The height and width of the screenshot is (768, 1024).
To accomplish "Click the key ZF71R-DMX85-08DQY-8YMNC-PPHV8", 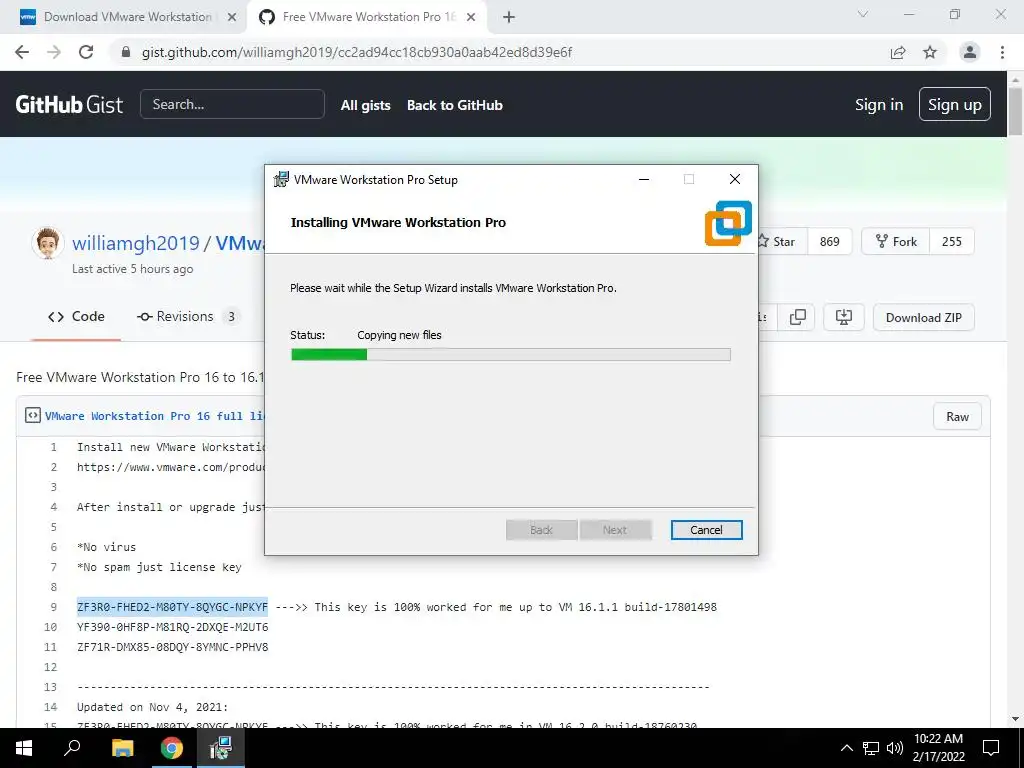I will 172,647.
